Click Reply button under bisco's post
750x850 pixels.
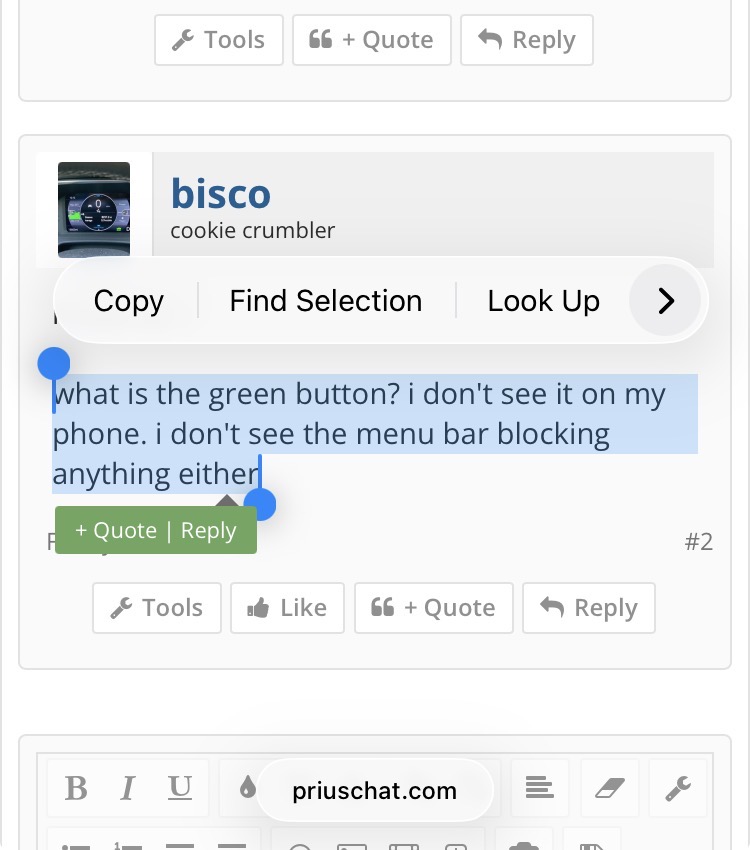pyautogui.click(x=588, y=608)
